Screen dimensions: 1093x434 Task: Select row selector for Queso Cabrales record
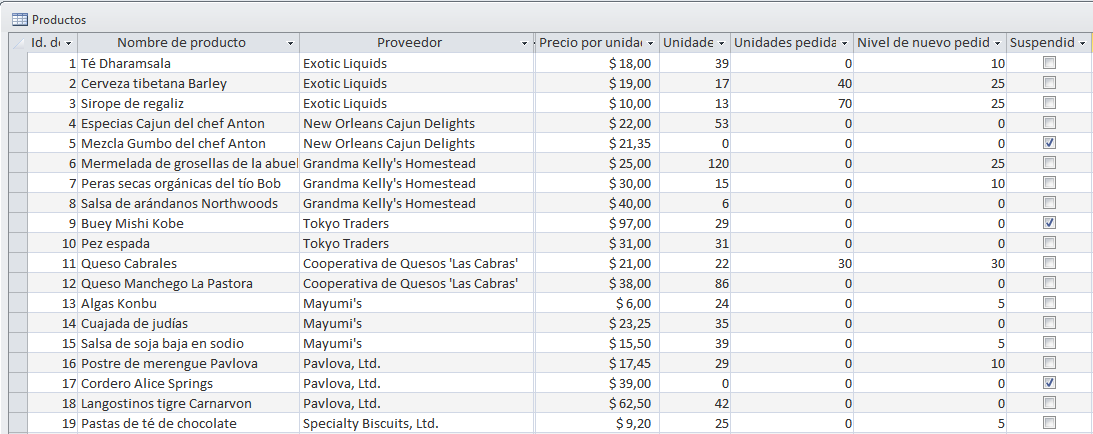point(19,263)
